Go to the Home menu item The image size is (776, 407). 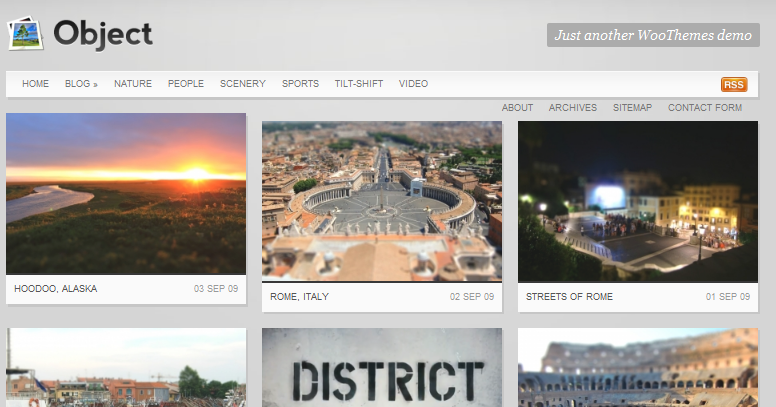[x=35, y=84]
